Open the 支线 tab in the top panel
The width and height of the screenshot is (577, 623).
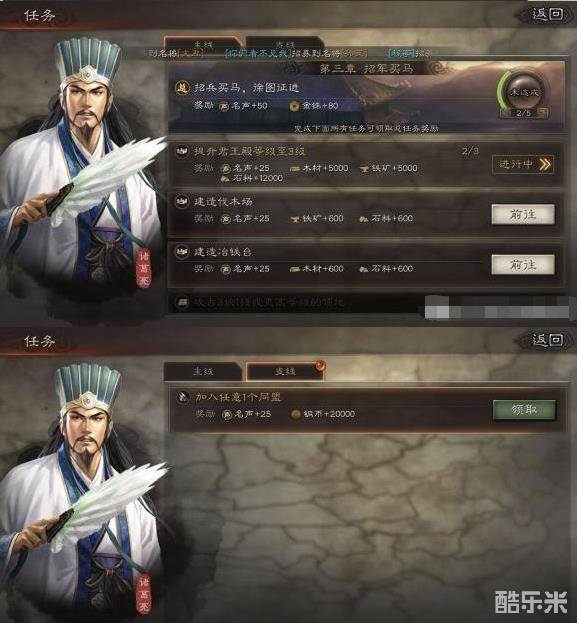click(285, 44)
